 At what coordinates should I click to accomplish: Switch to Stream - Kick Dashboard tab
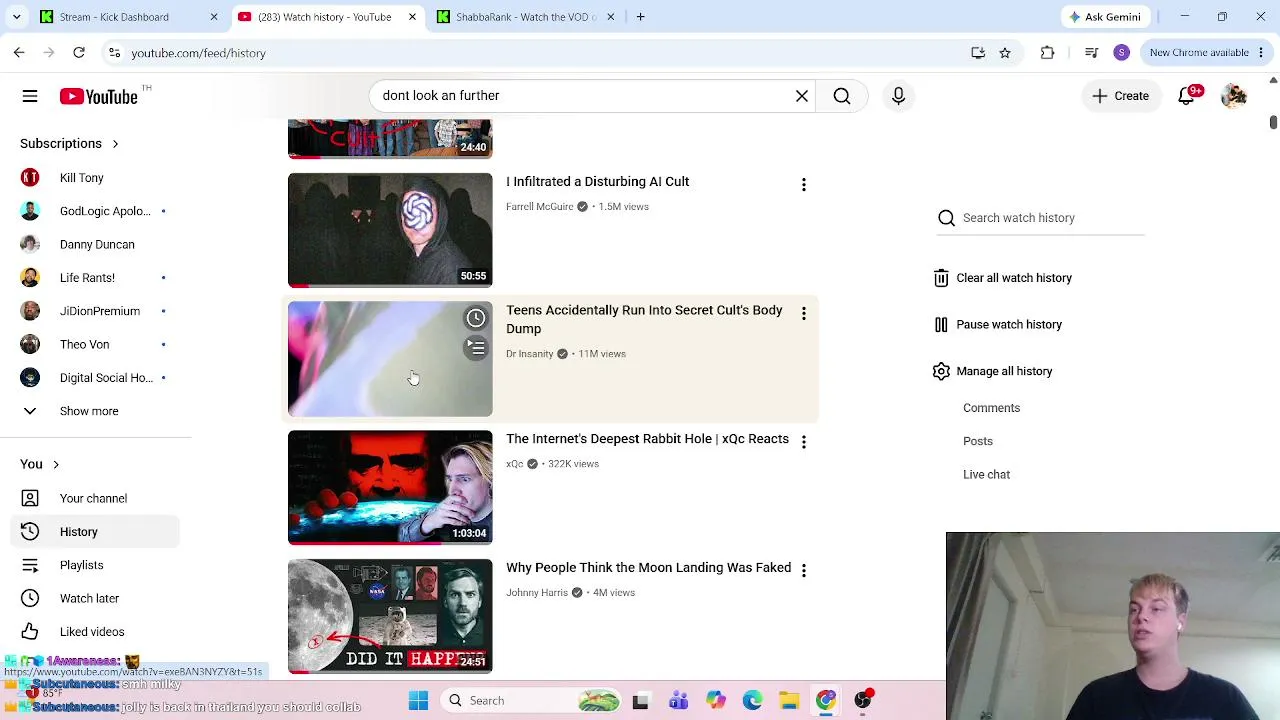click(x=127, y=17)
